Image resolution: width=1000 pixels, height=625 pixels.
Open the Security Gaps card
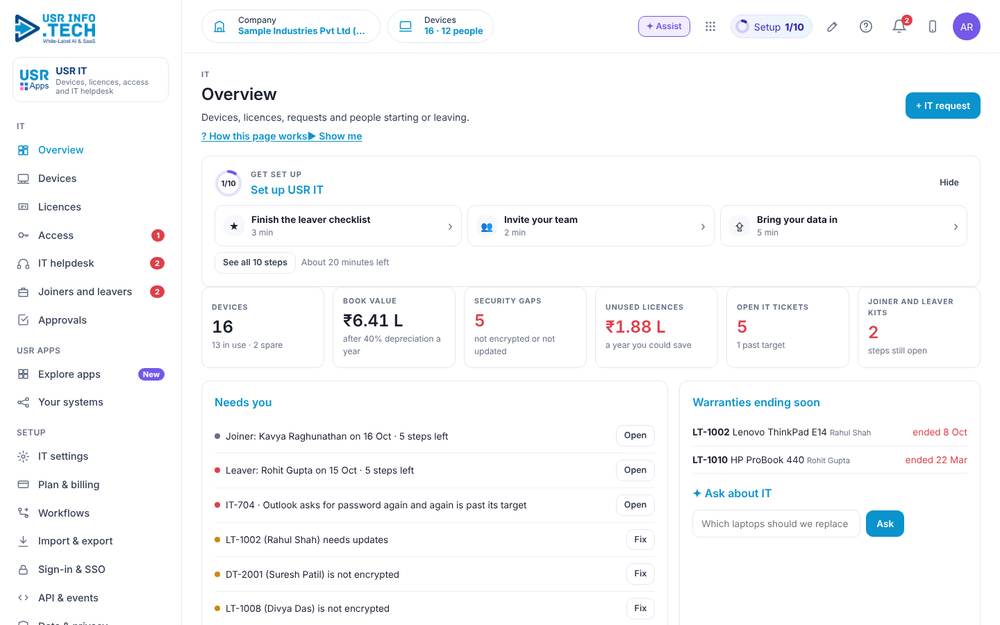click(x=525, y=327)
